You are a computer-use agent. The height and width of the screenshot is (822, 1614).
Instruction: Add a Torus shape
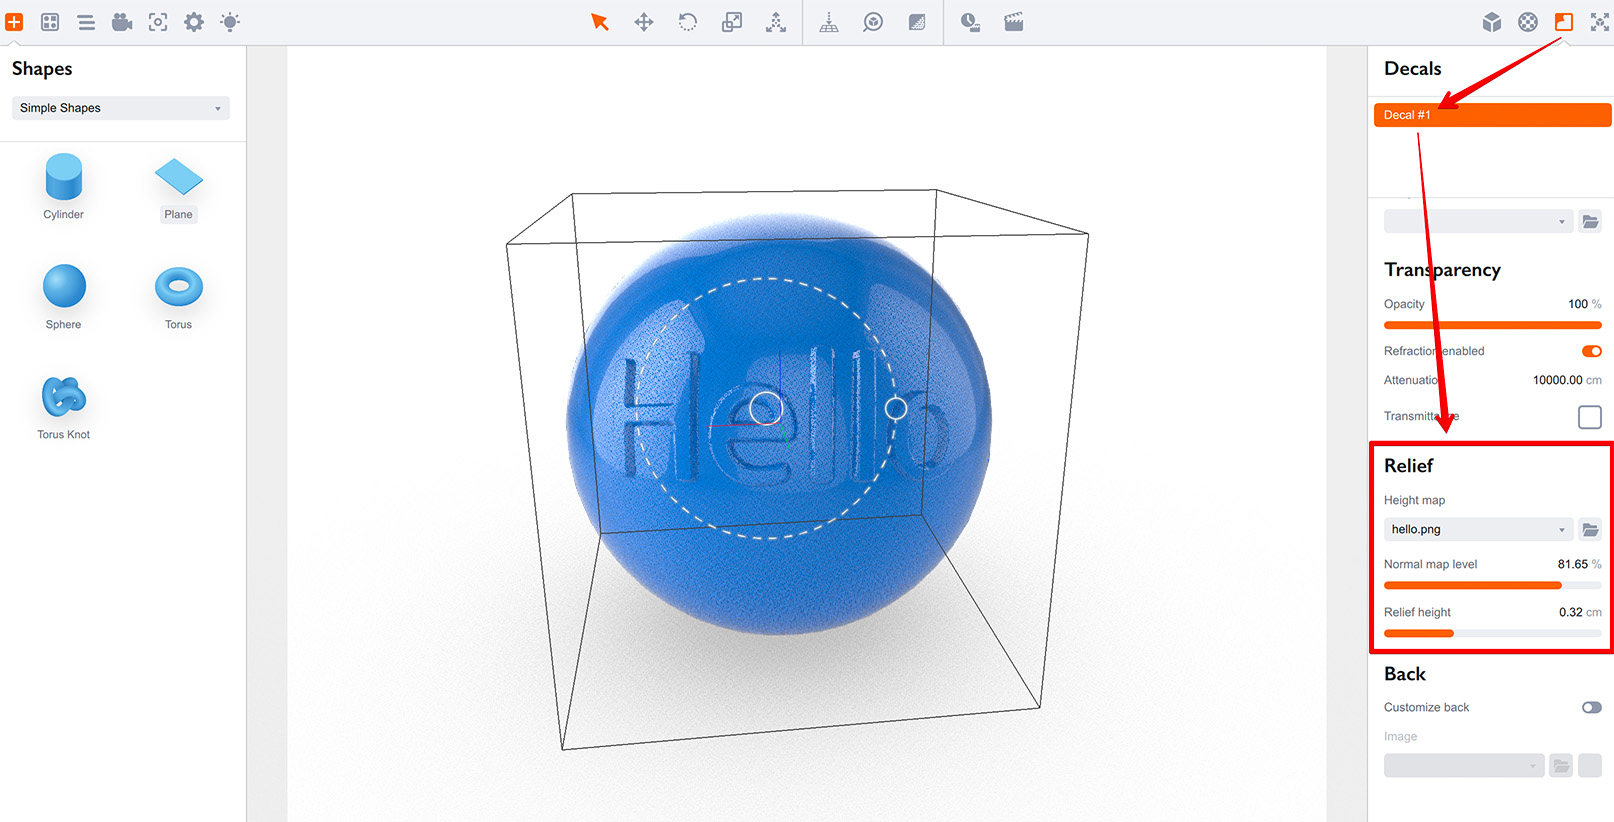(179, 297)
